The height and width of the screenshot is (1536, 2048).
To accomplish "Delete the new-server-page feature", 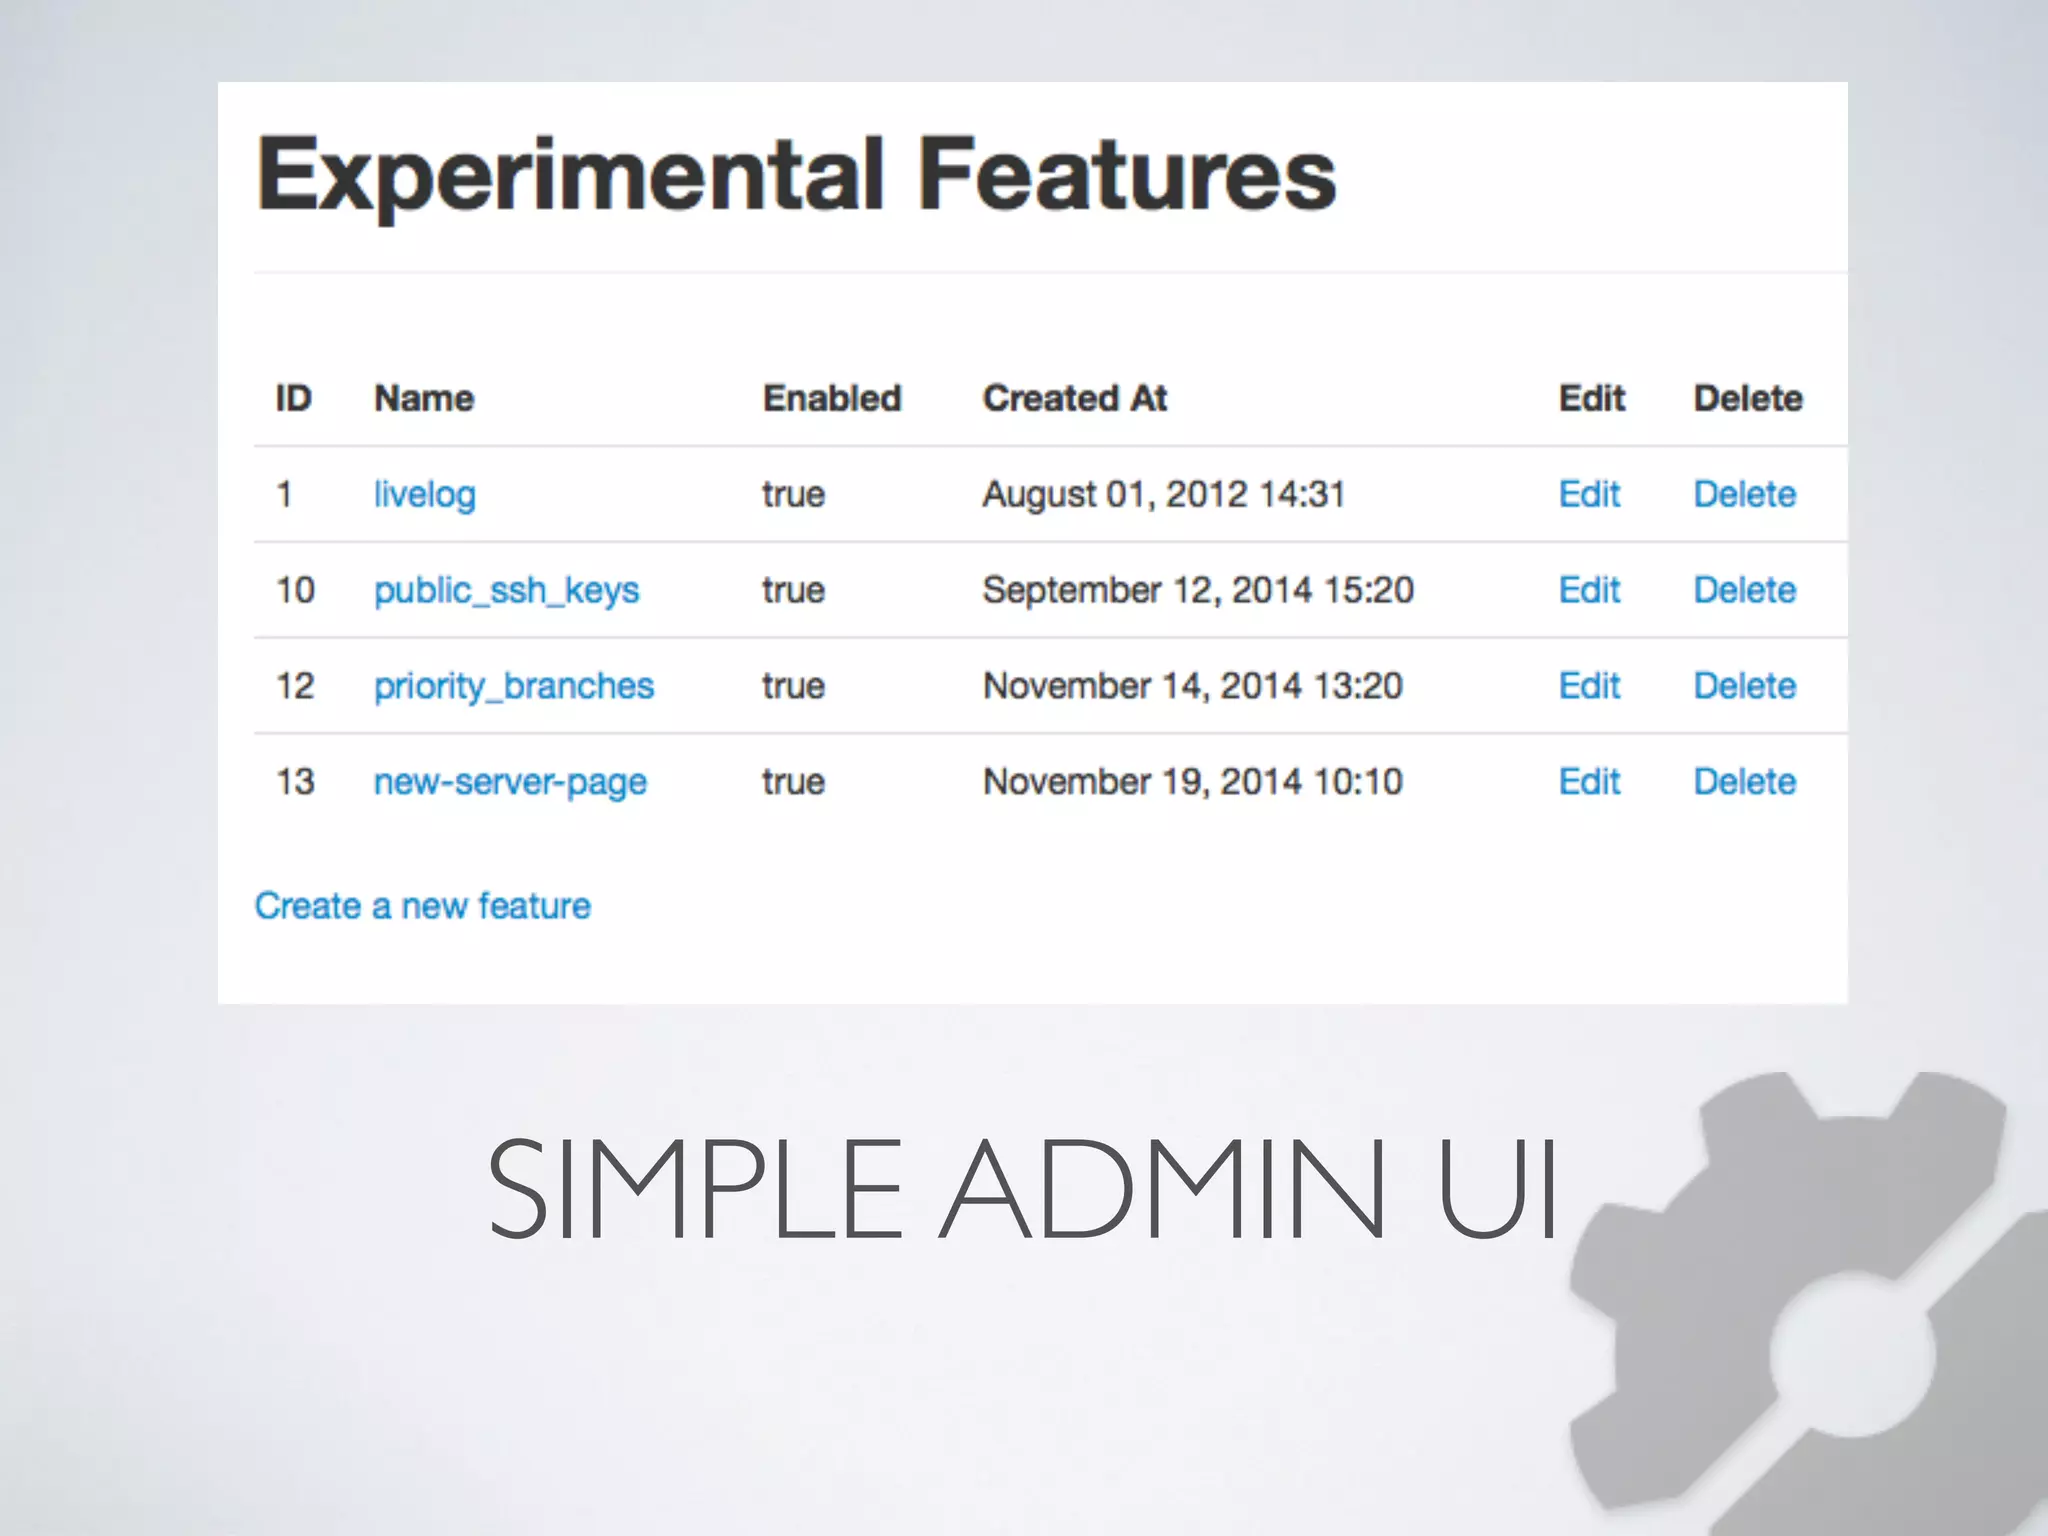I will click(1745, 781).
